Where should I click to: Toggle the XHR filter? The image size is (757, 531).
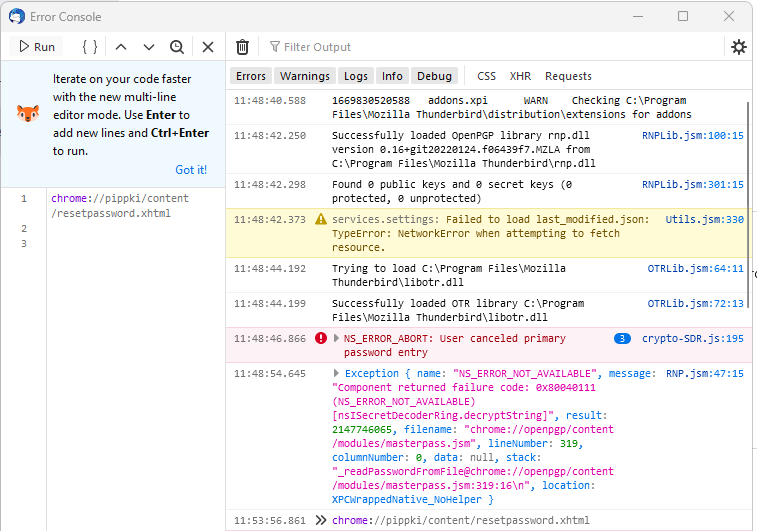520,76
